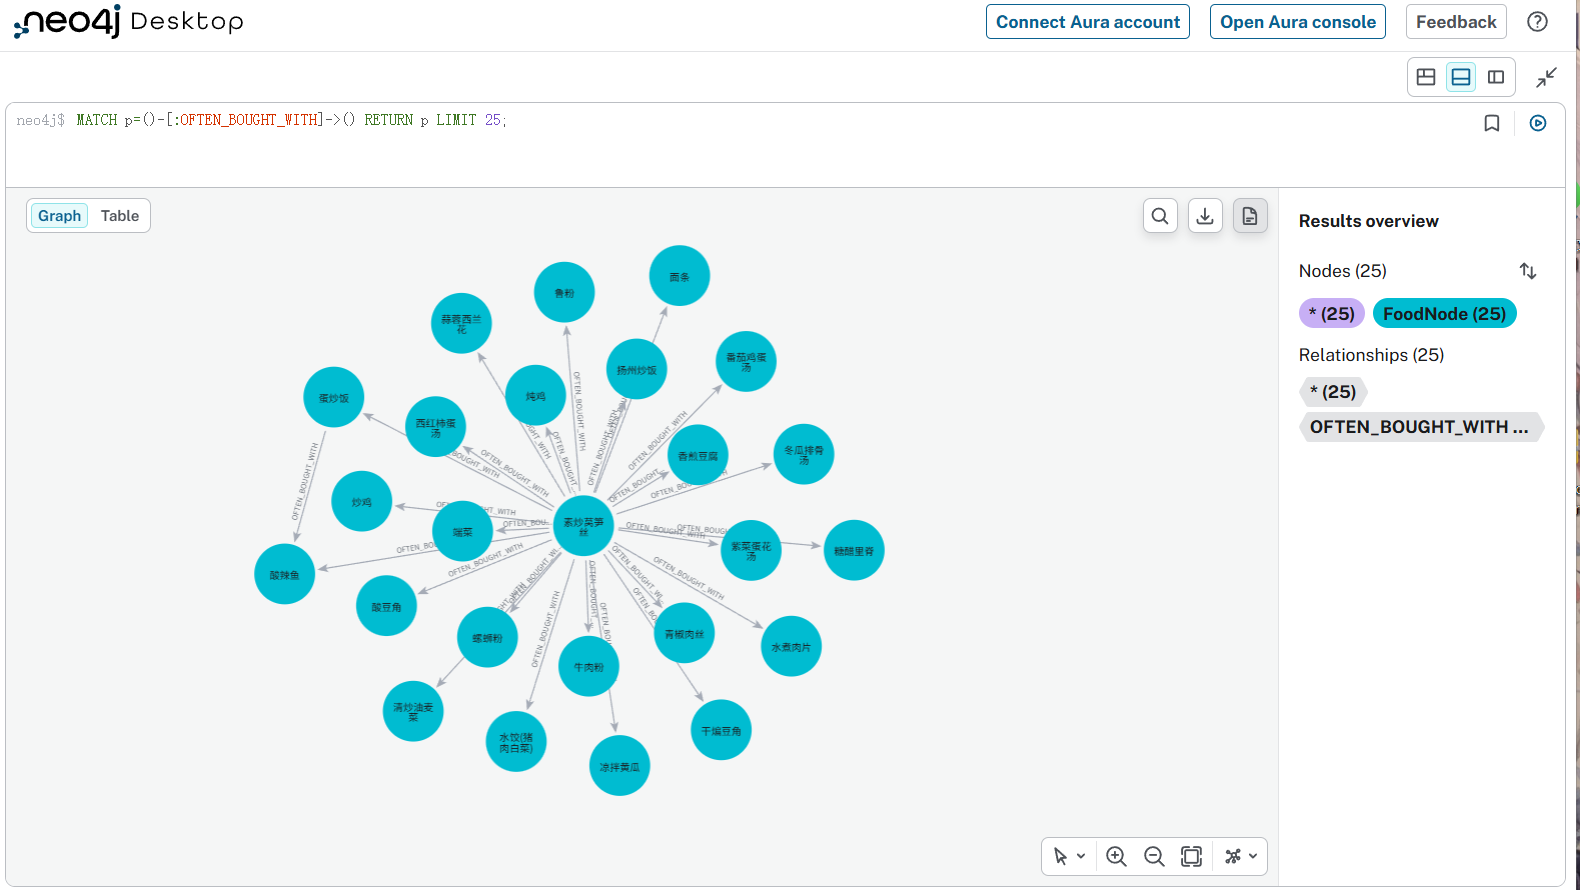Viewport: 1580px width, 890px height.
Task: Open the graph layout options dropdown
Action: click(x=1241, y=856)
